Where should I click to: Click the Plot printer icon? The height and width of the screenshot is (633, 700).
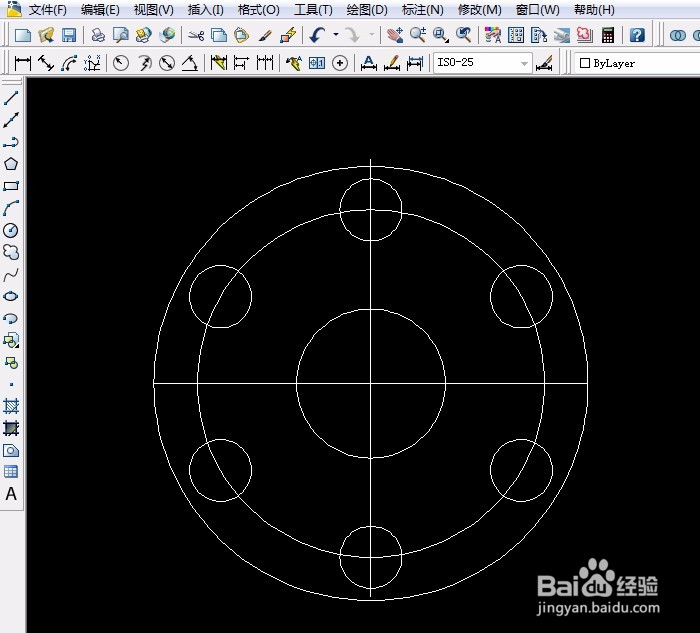pyautogui.click(x=98, y=35)
